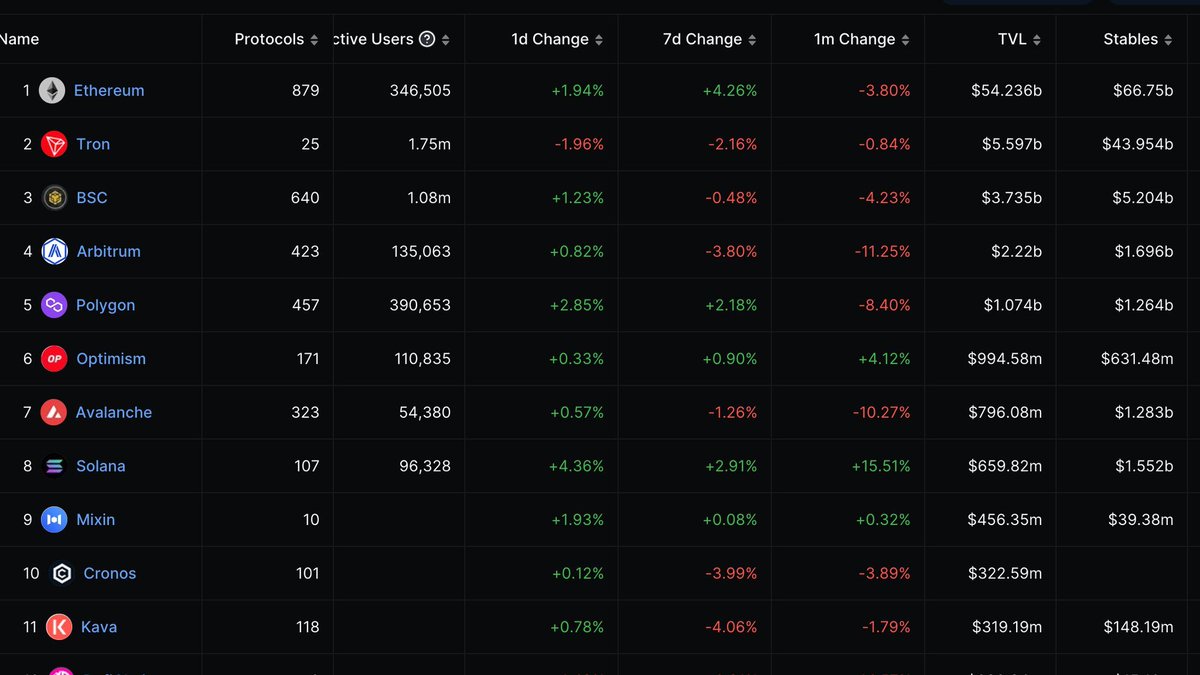
Task: Click the Arbitrum logo icon
Action: coord(53,251)
